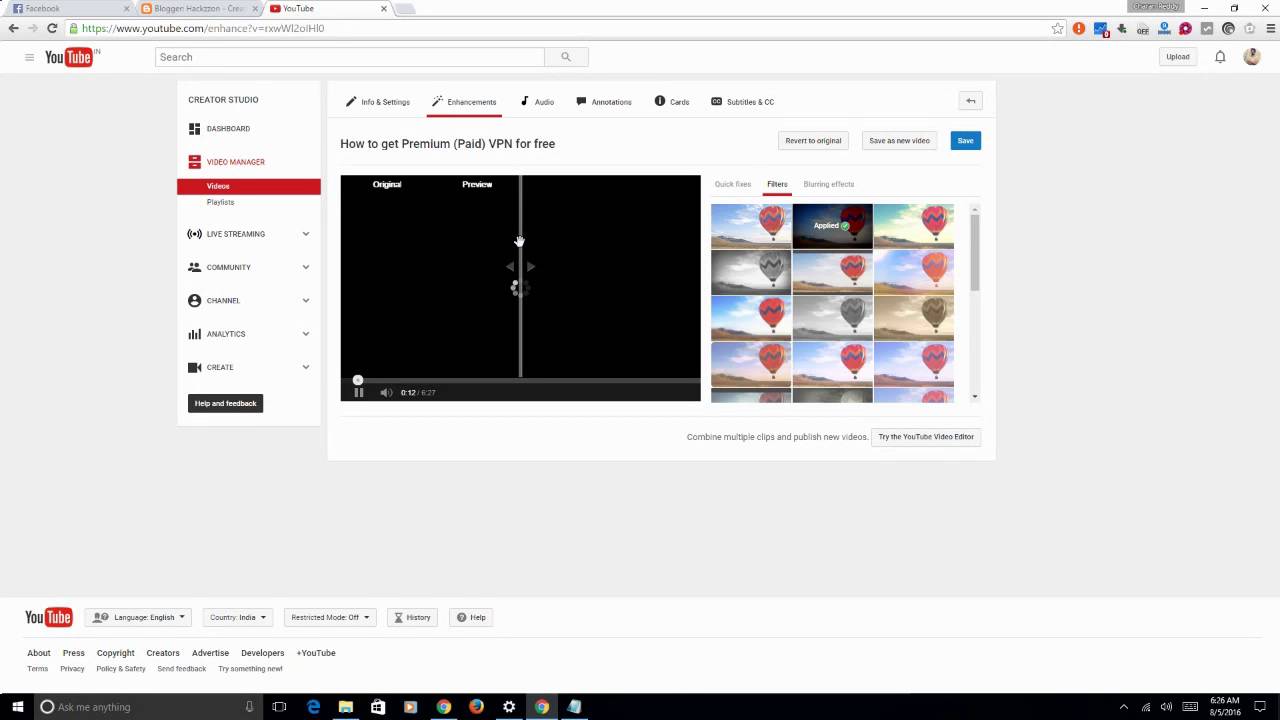
Task: Open the YouTube hamburger guide menu
Action: tap(29, 57)
